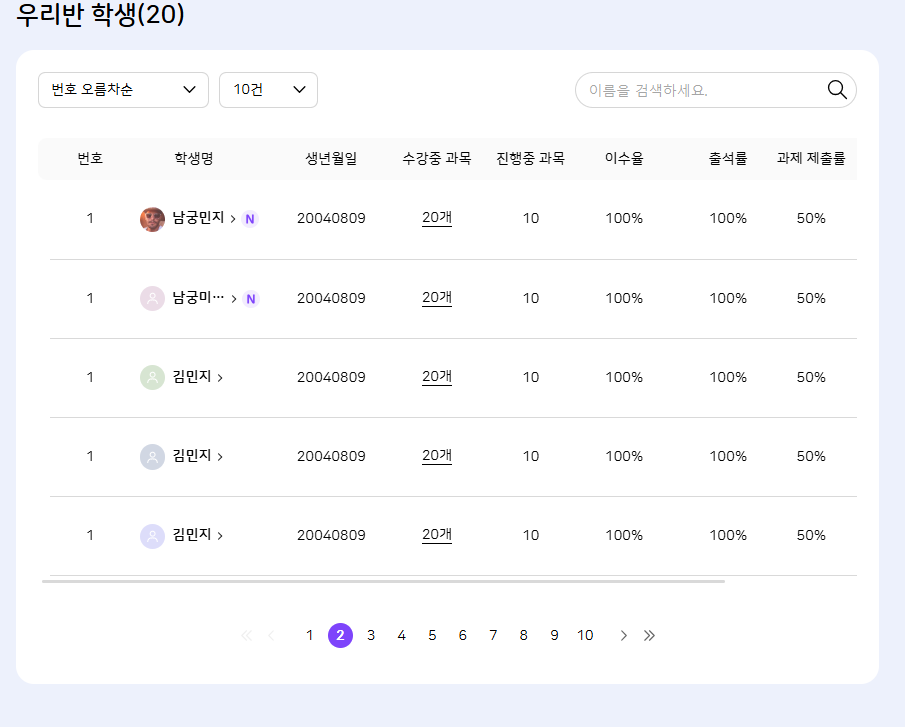
Task: Click 남궁민지's photo avatar
Action: coord(152,219)
